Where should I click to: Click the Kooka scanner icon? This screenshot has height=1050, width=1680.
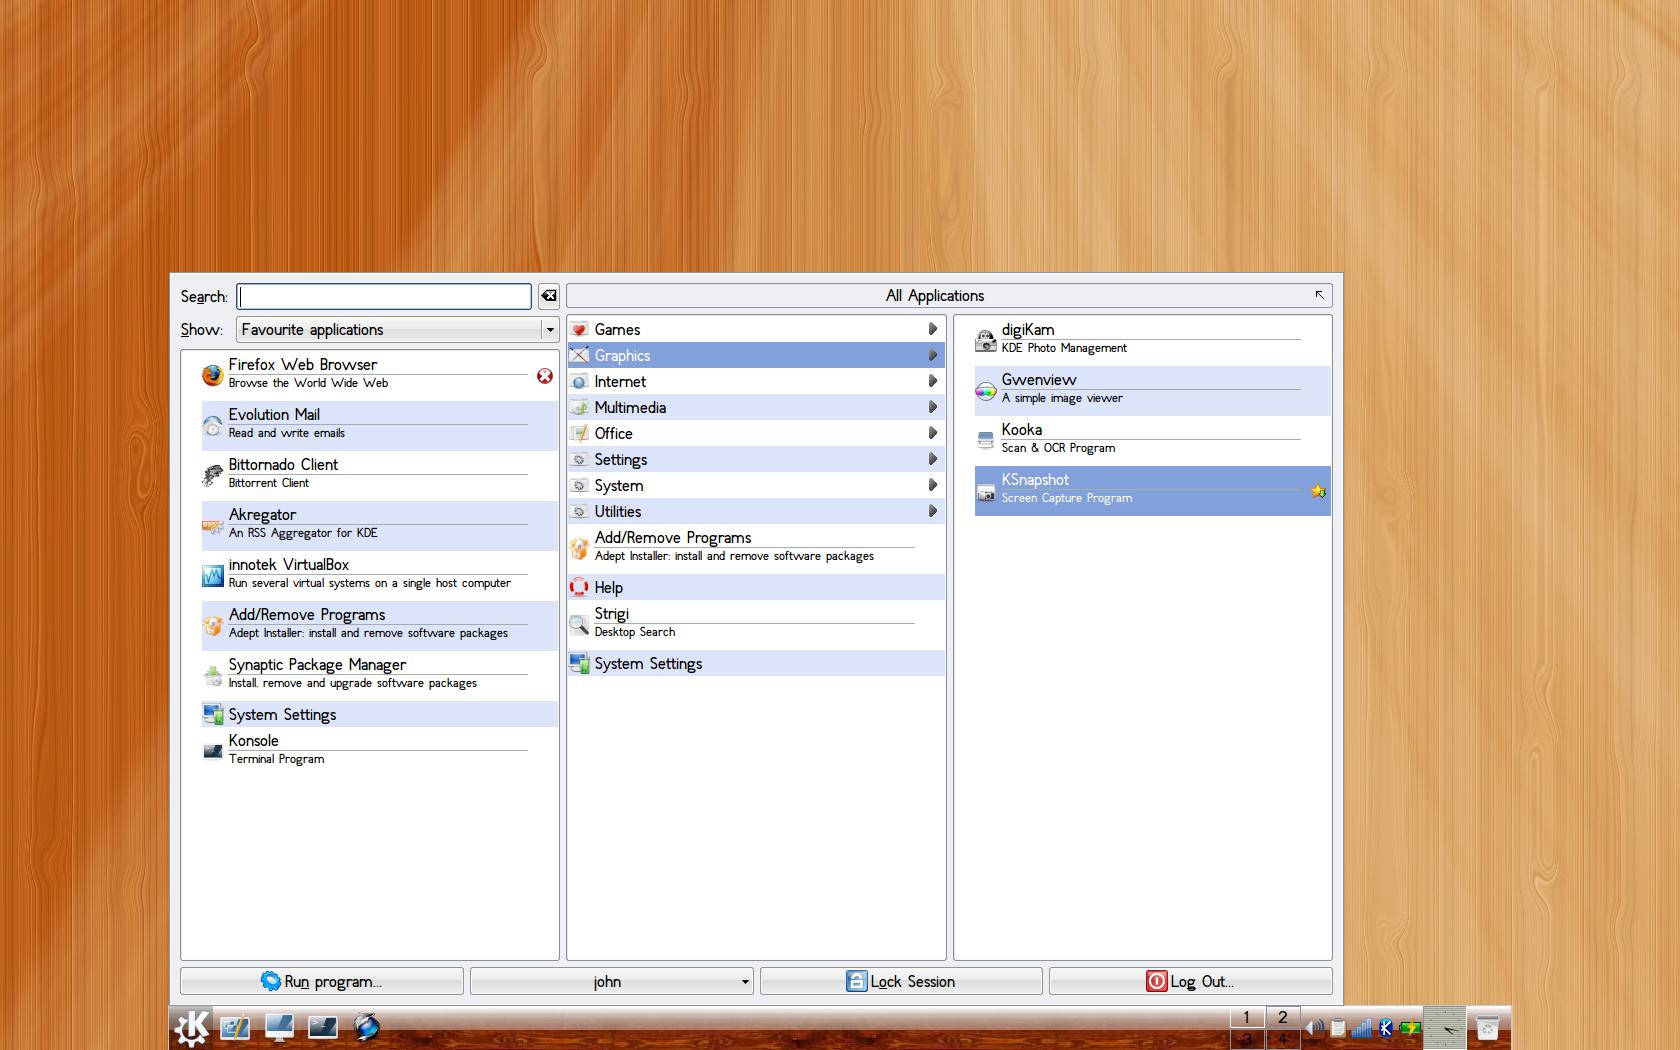pyautogui.click(x=986, y=441)
